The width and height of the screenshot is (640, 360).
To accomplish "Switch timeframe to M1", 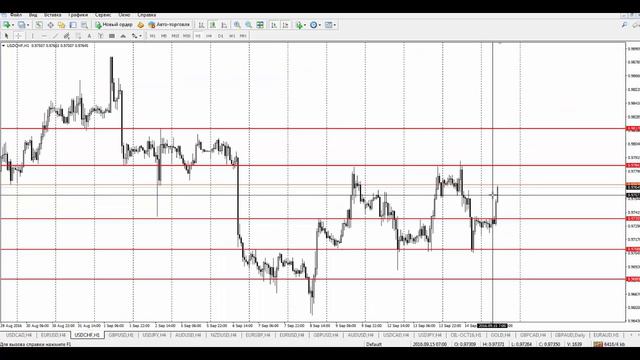I will click(153, 36).
